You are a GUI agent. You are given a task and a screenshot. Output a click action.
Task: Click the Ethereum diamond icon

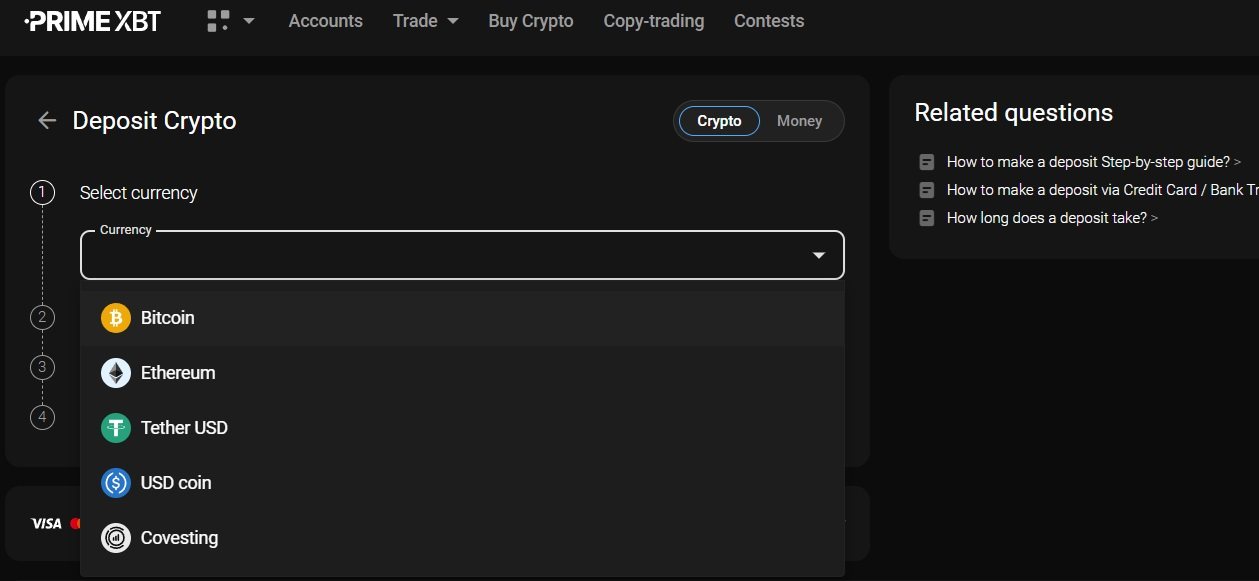tap(116, 373)
